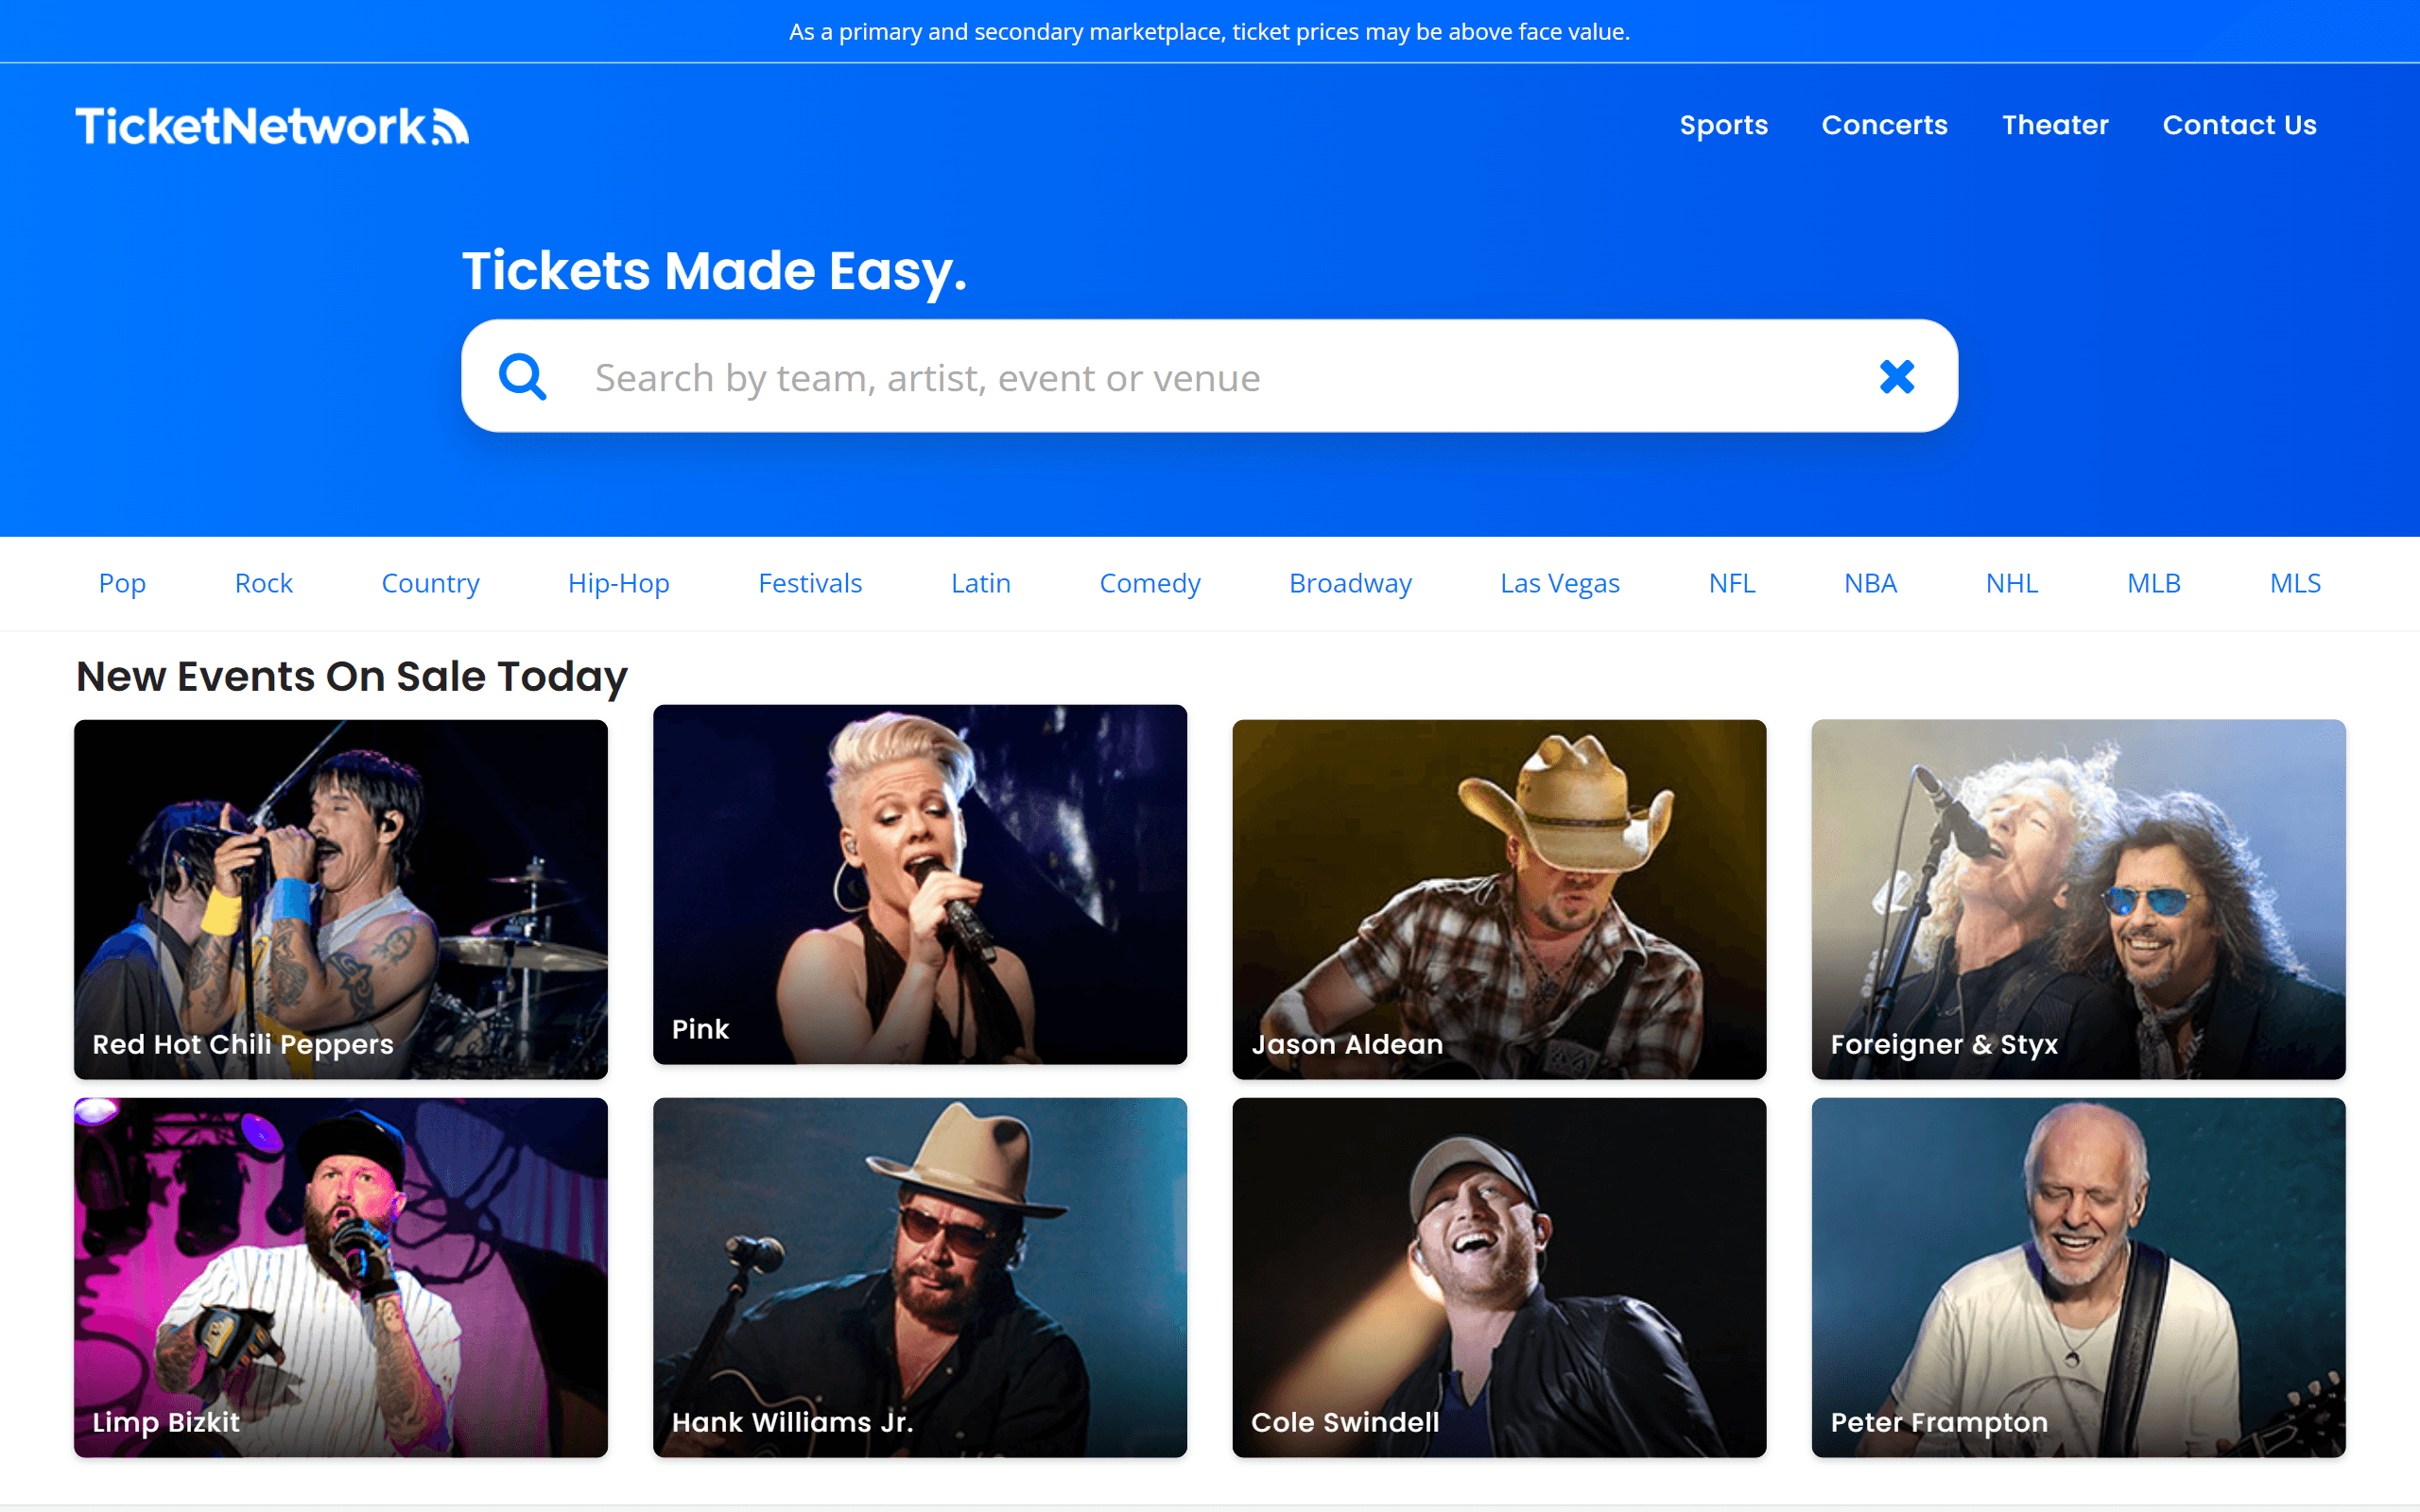The height and width of the screenshot is (1512, 2420).
Task: Open the Jason Aldean event card
Action: (1498, 898)
